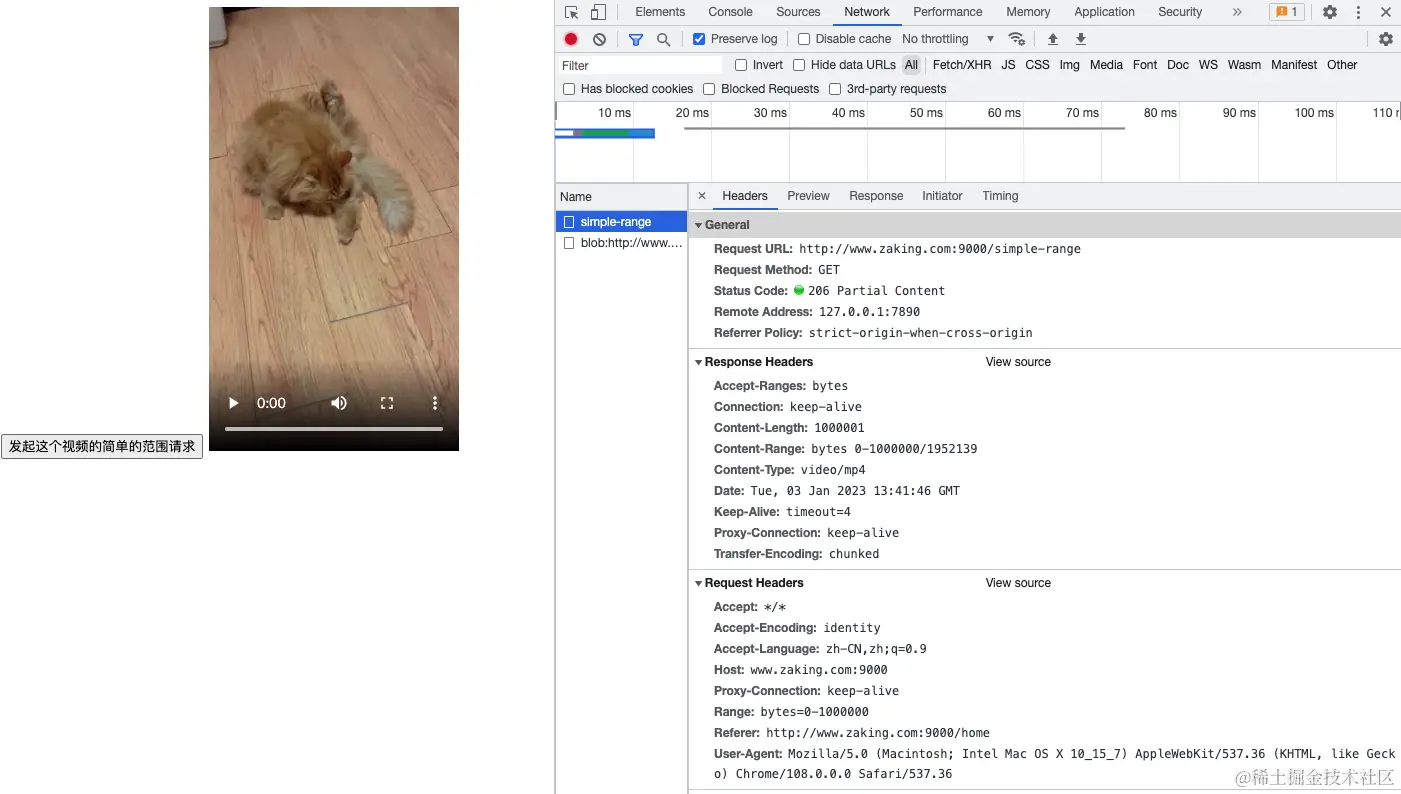Filter requests by Manifest type
The width and height of the screenshot is (1401, 794).
point(1294,65)
